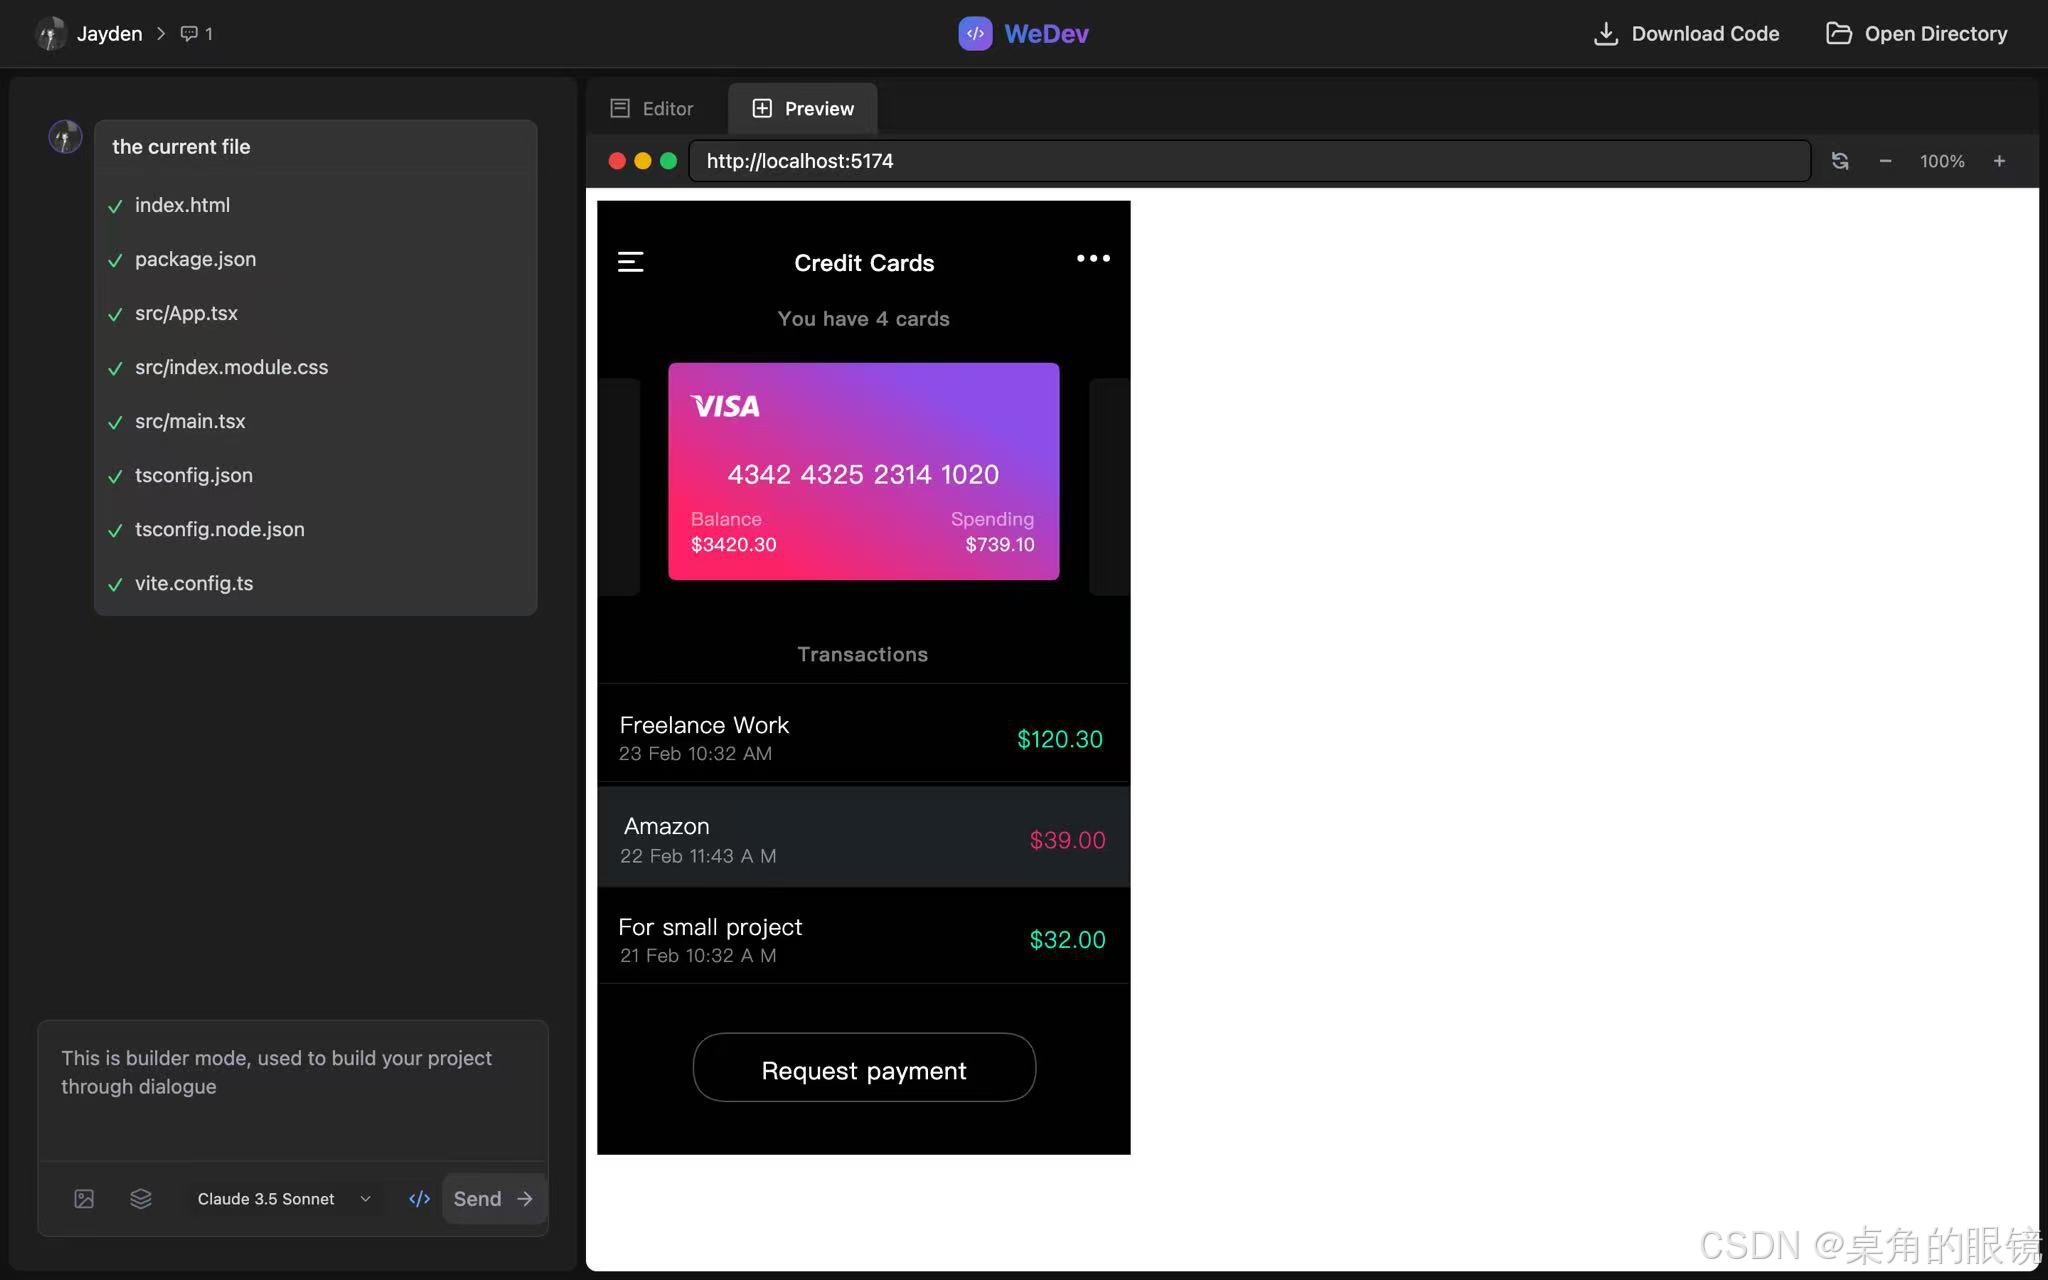2048x1280 pixels.
Task: Click the Request payment button
Action: tap(864, 1068)
